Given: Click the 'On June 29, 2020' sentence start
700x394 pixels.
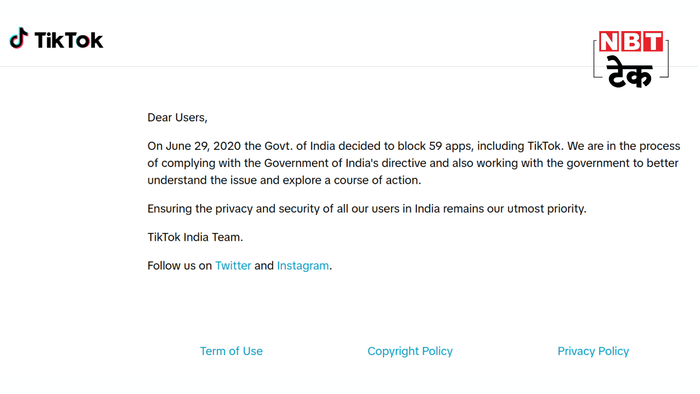Looking at the screenshot, I should tap(194, 146).
